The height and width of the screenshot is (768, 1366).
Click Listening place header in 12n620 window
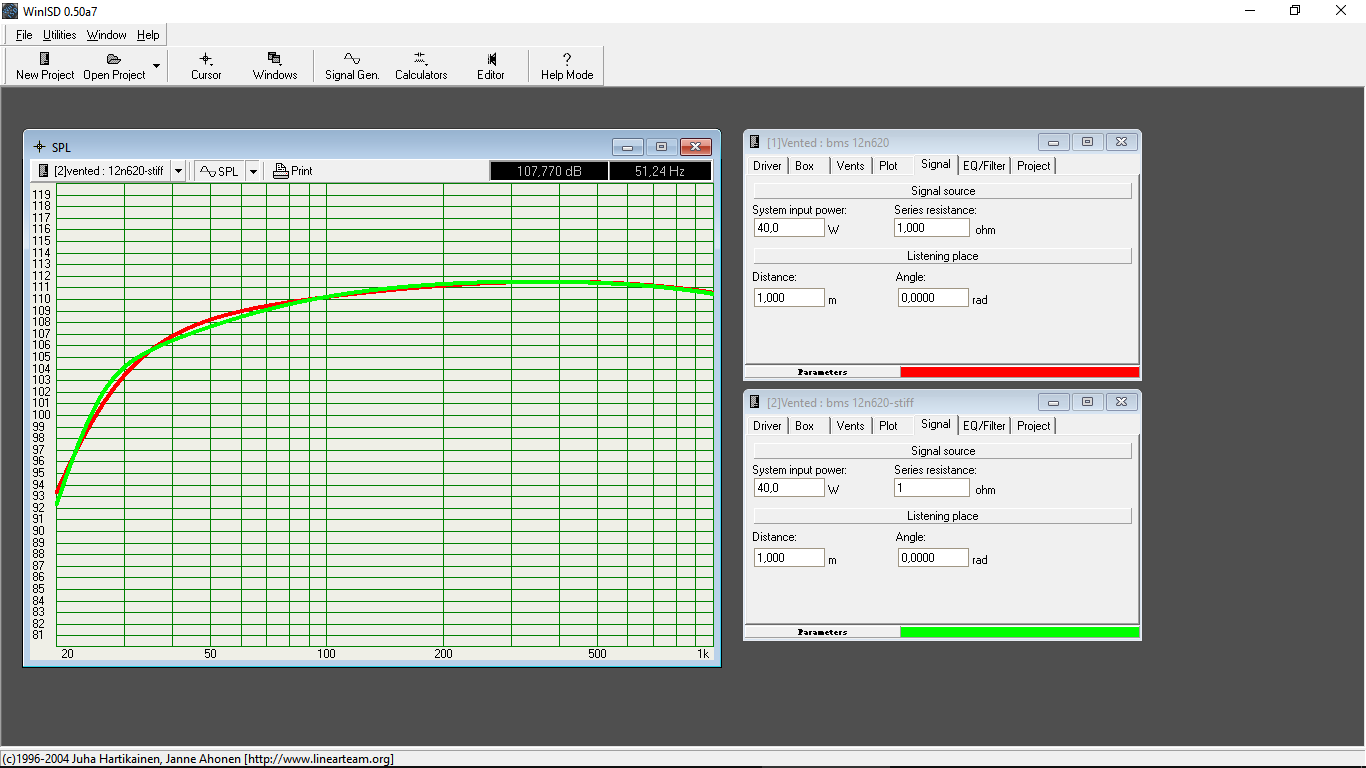(943, 256)
